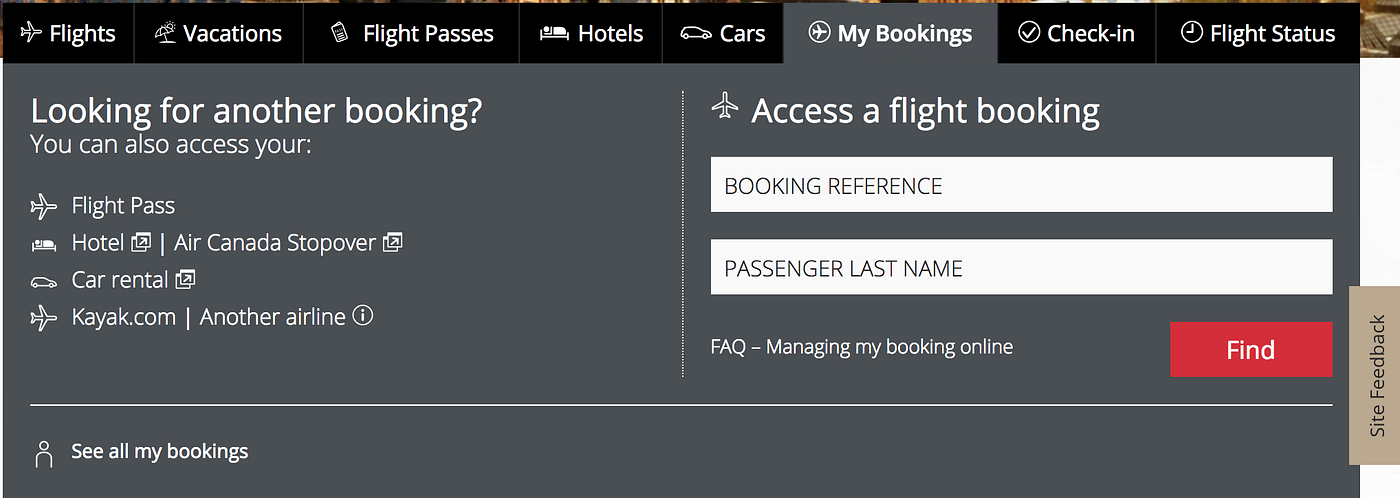The height and width of the screenshot is (498, 1400).
Task: Click the airplane icon beside Kayak.com
Action: coord(44,318)
